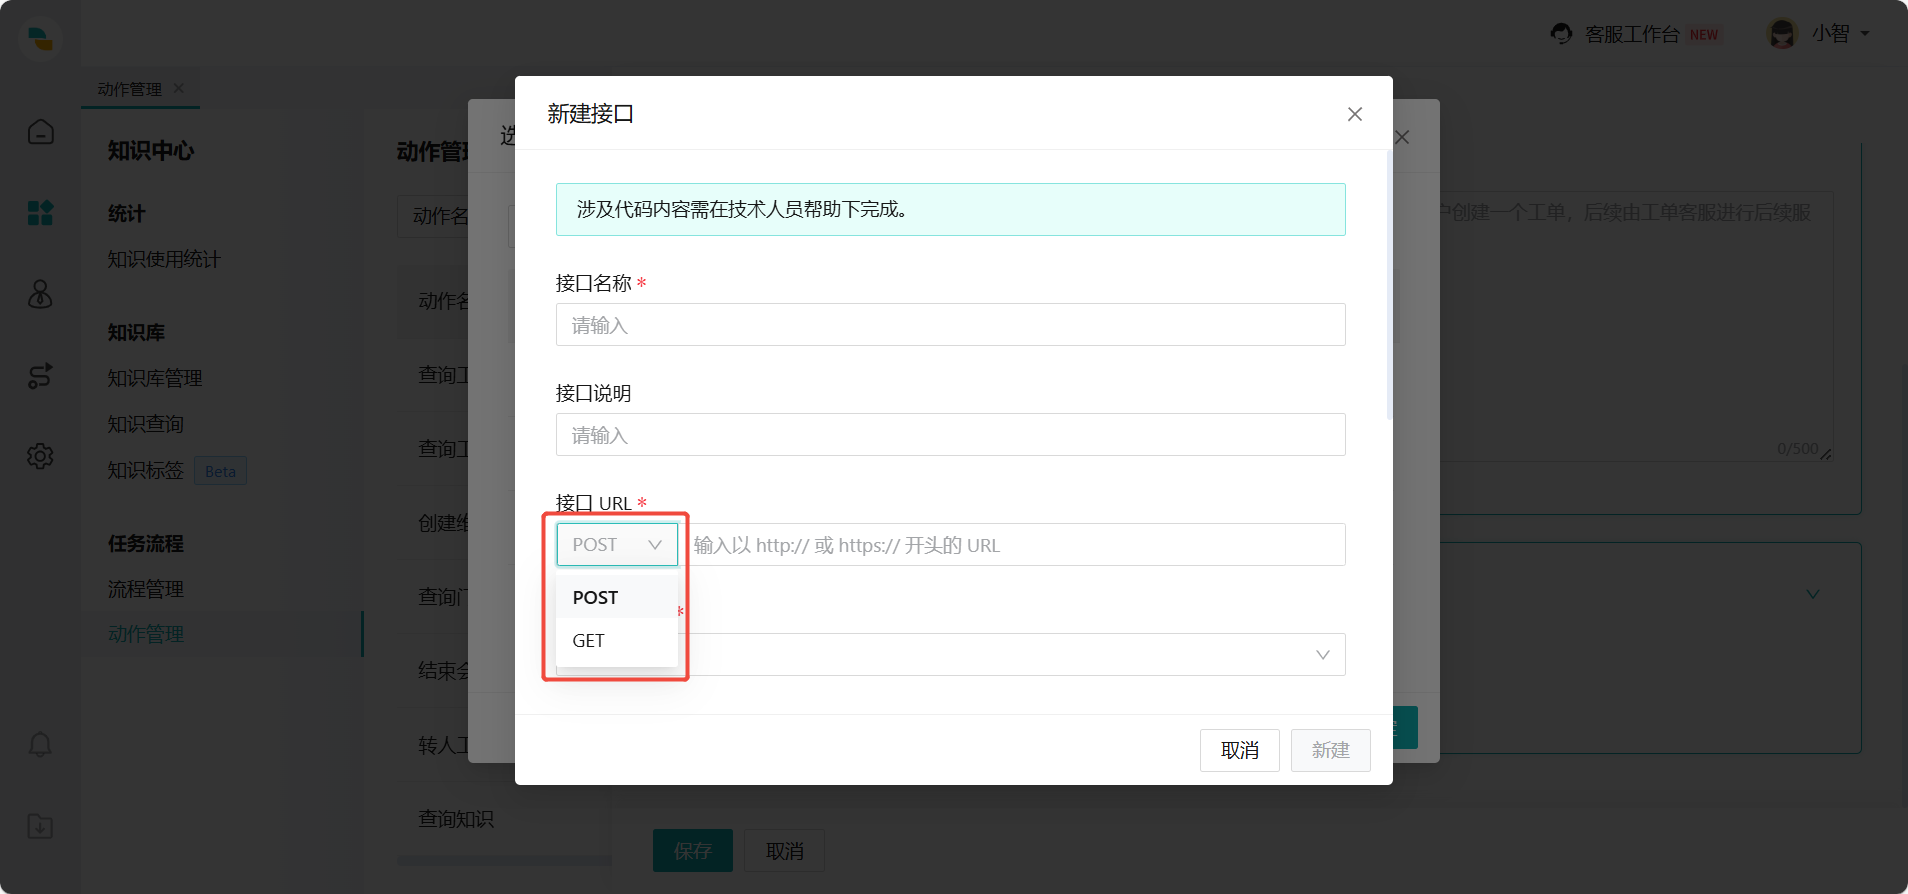Click the app logo icon
The width and height of the screenshot is (1908, 894).
coord(40,39)
